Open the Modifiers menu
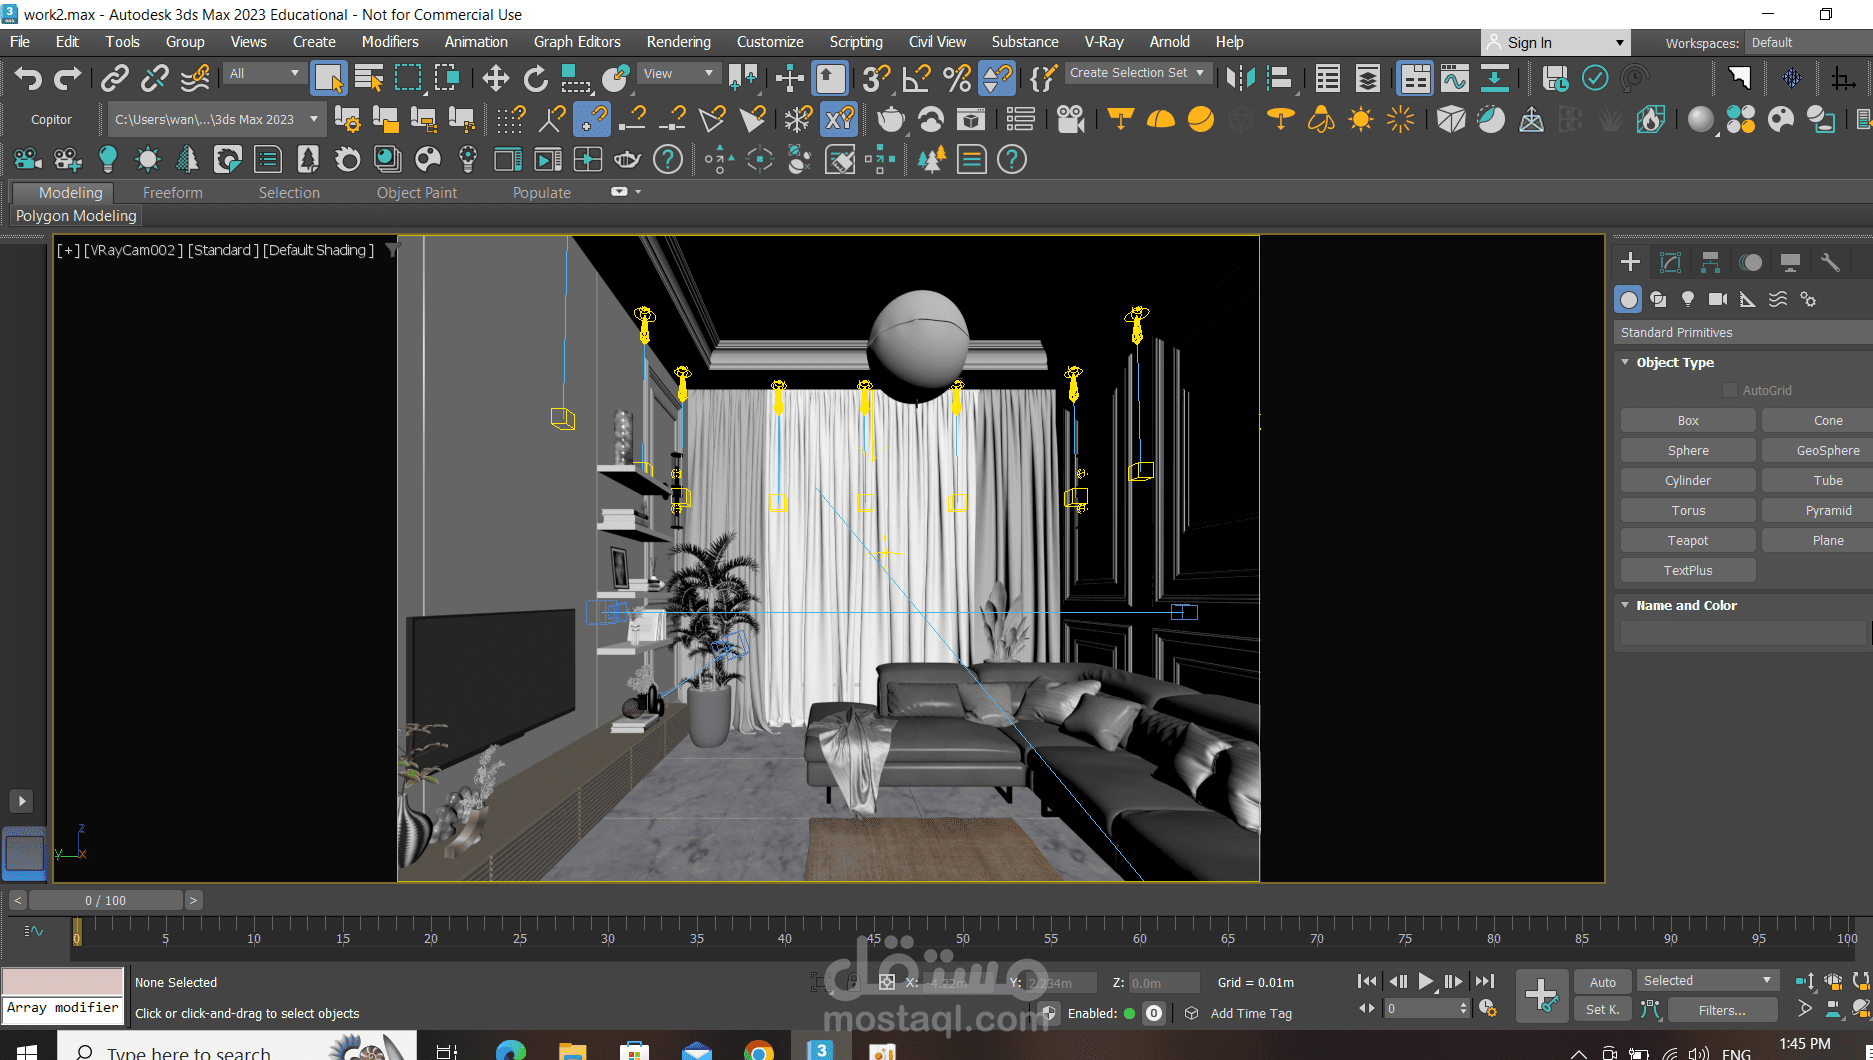Viewport: 1873px width, 1060px height. [390, 42]
